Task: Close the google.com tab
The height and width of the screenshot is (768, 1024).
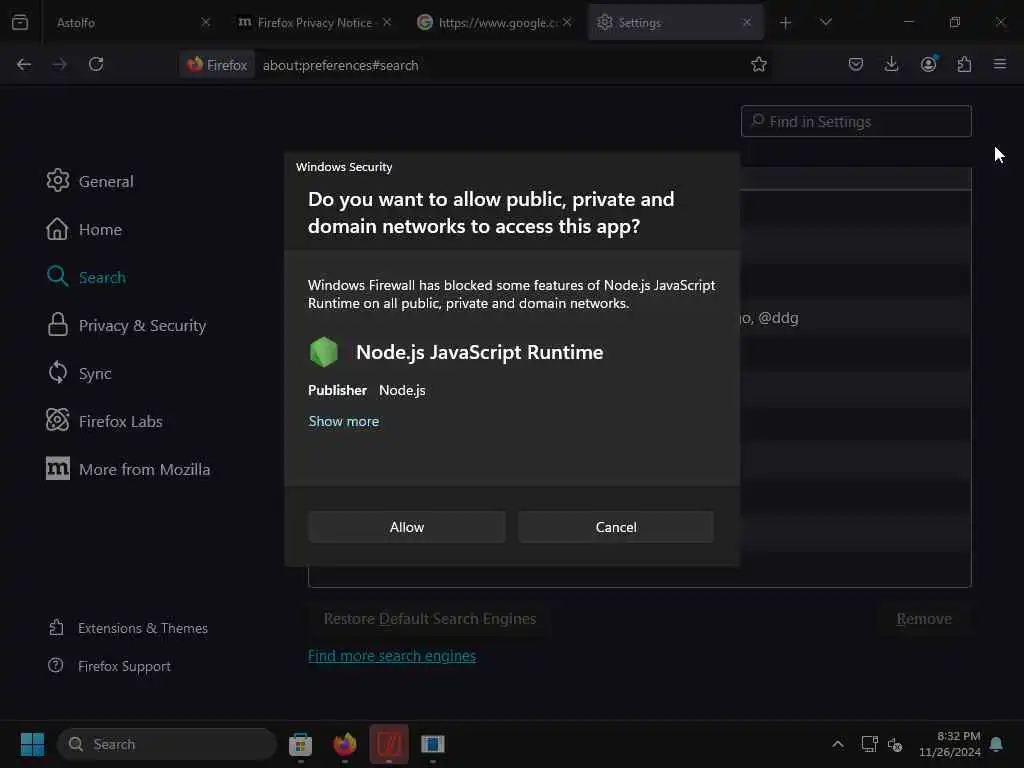Action: point(567,22)
